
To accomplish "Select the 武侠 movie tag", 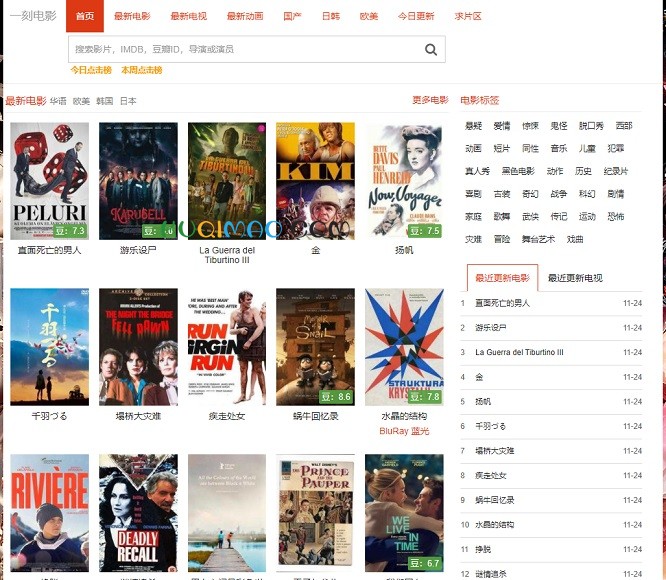I will point(531,217).
